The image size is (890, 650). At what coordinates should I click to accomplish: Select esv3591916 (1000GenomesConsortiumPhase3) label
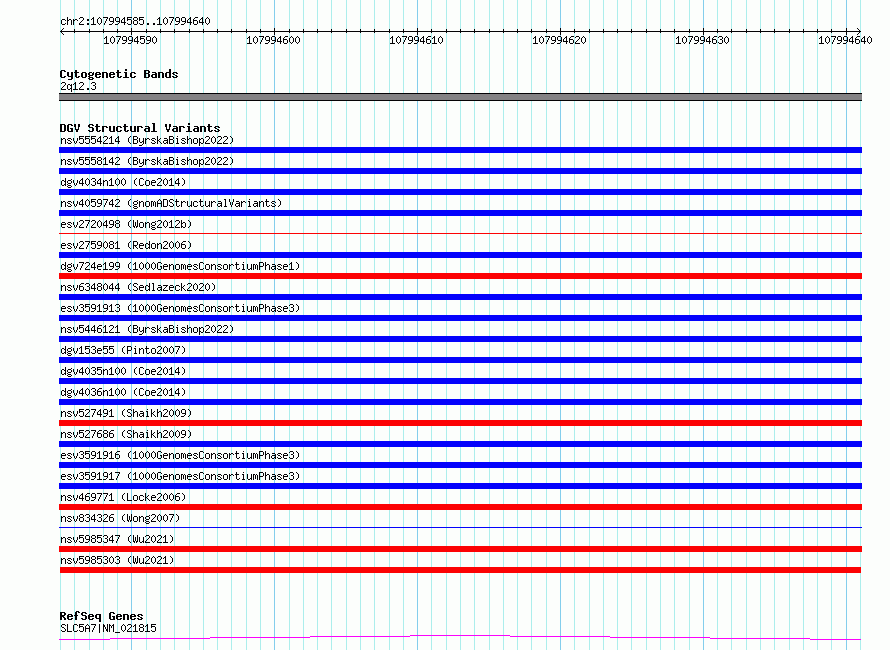click(179, 455)
